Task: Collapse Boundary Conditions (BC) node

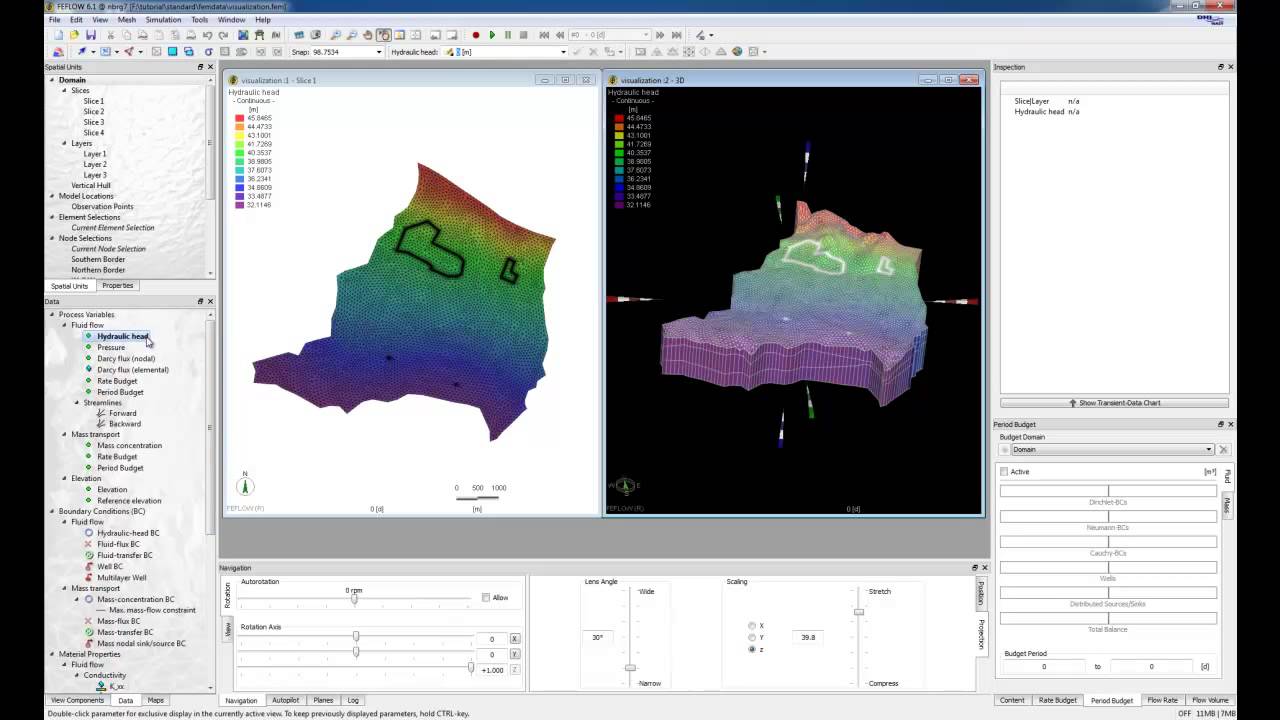Action: point(52,511)
